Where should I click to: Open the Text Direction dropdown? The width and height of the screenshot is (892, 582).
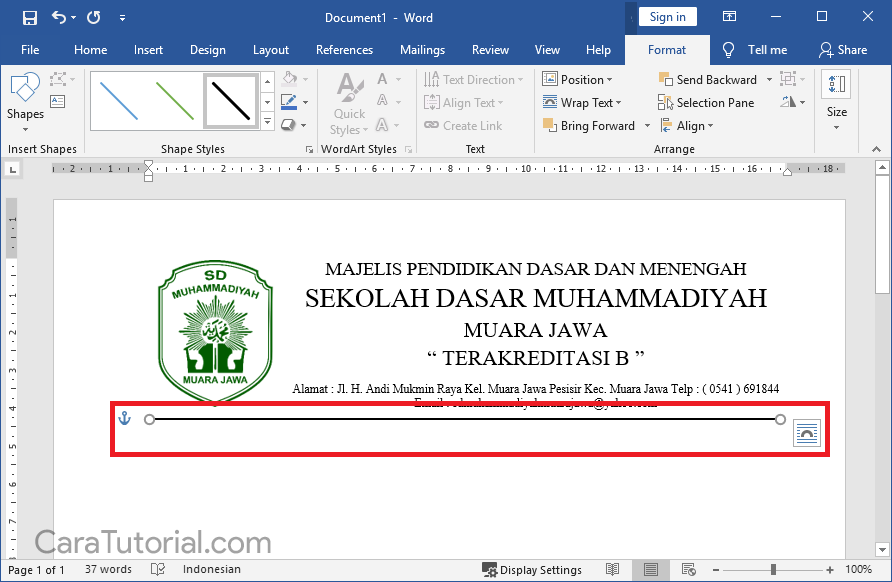[x=473, y=80]
